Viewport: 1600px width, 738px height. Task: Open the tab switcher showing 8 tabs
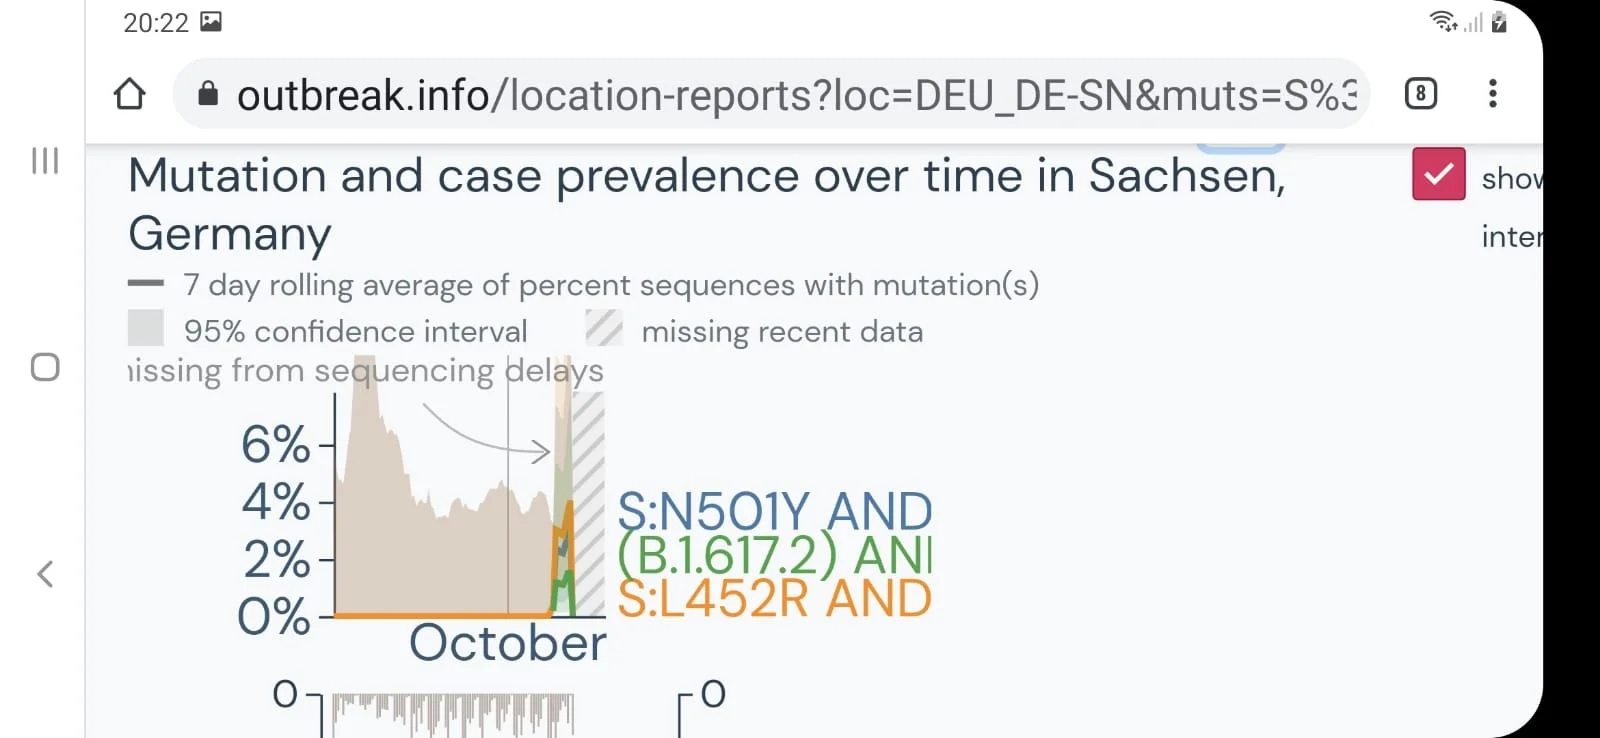[1420, 94]
